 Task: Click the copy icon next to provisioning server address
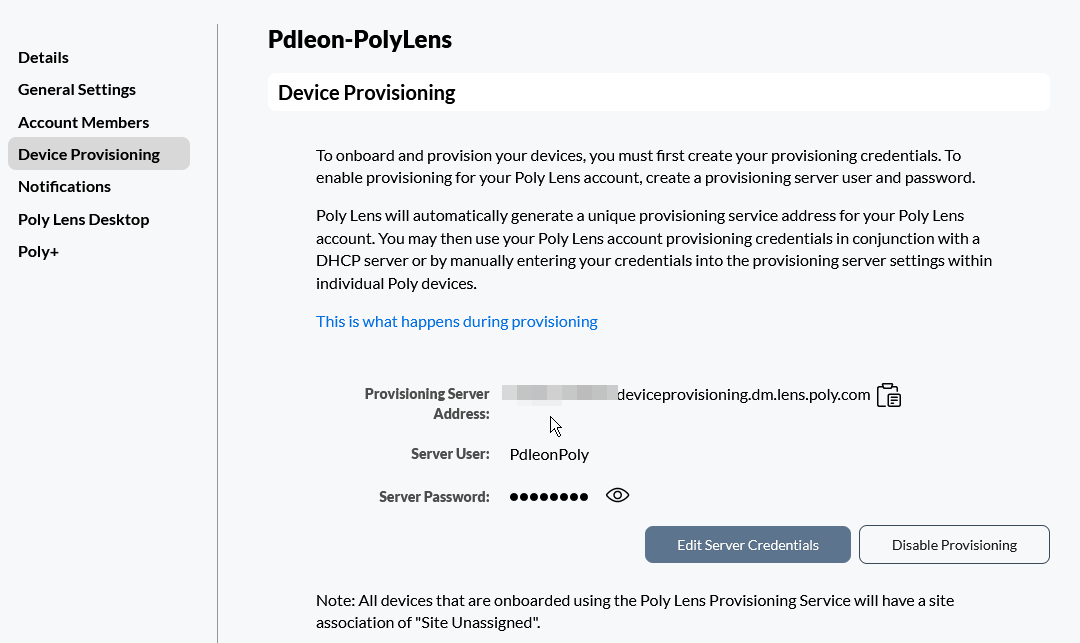coord(888,394)
